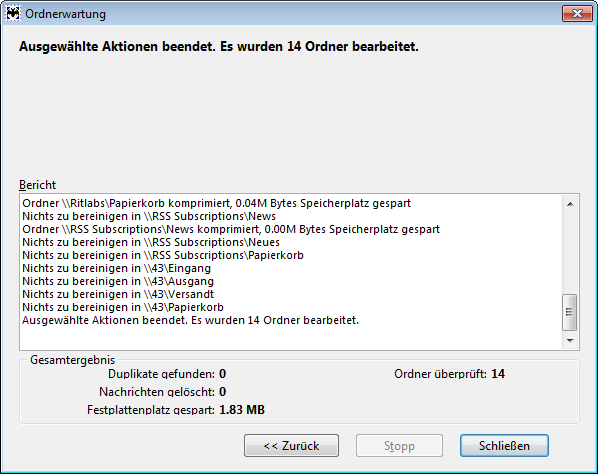Click the Schließen button

tap(504, 445)
